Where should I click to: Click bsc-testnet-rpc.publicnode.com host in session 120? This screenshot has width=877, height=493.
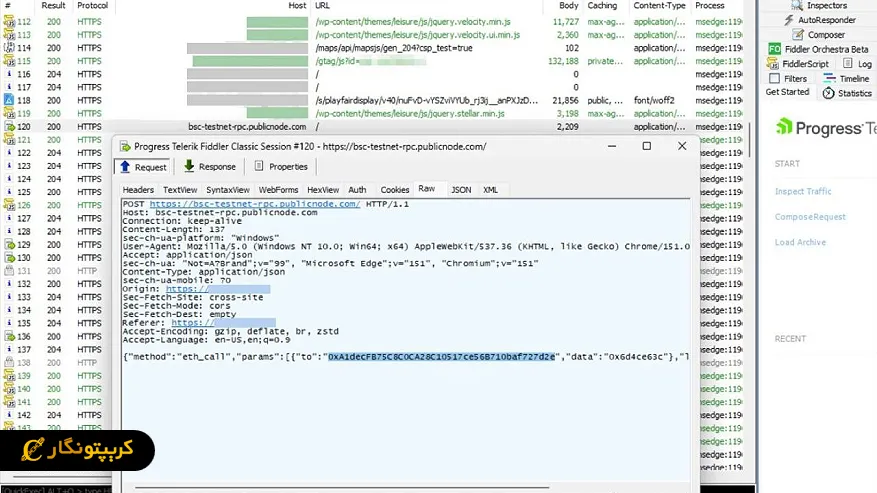(x=247, y=127)
